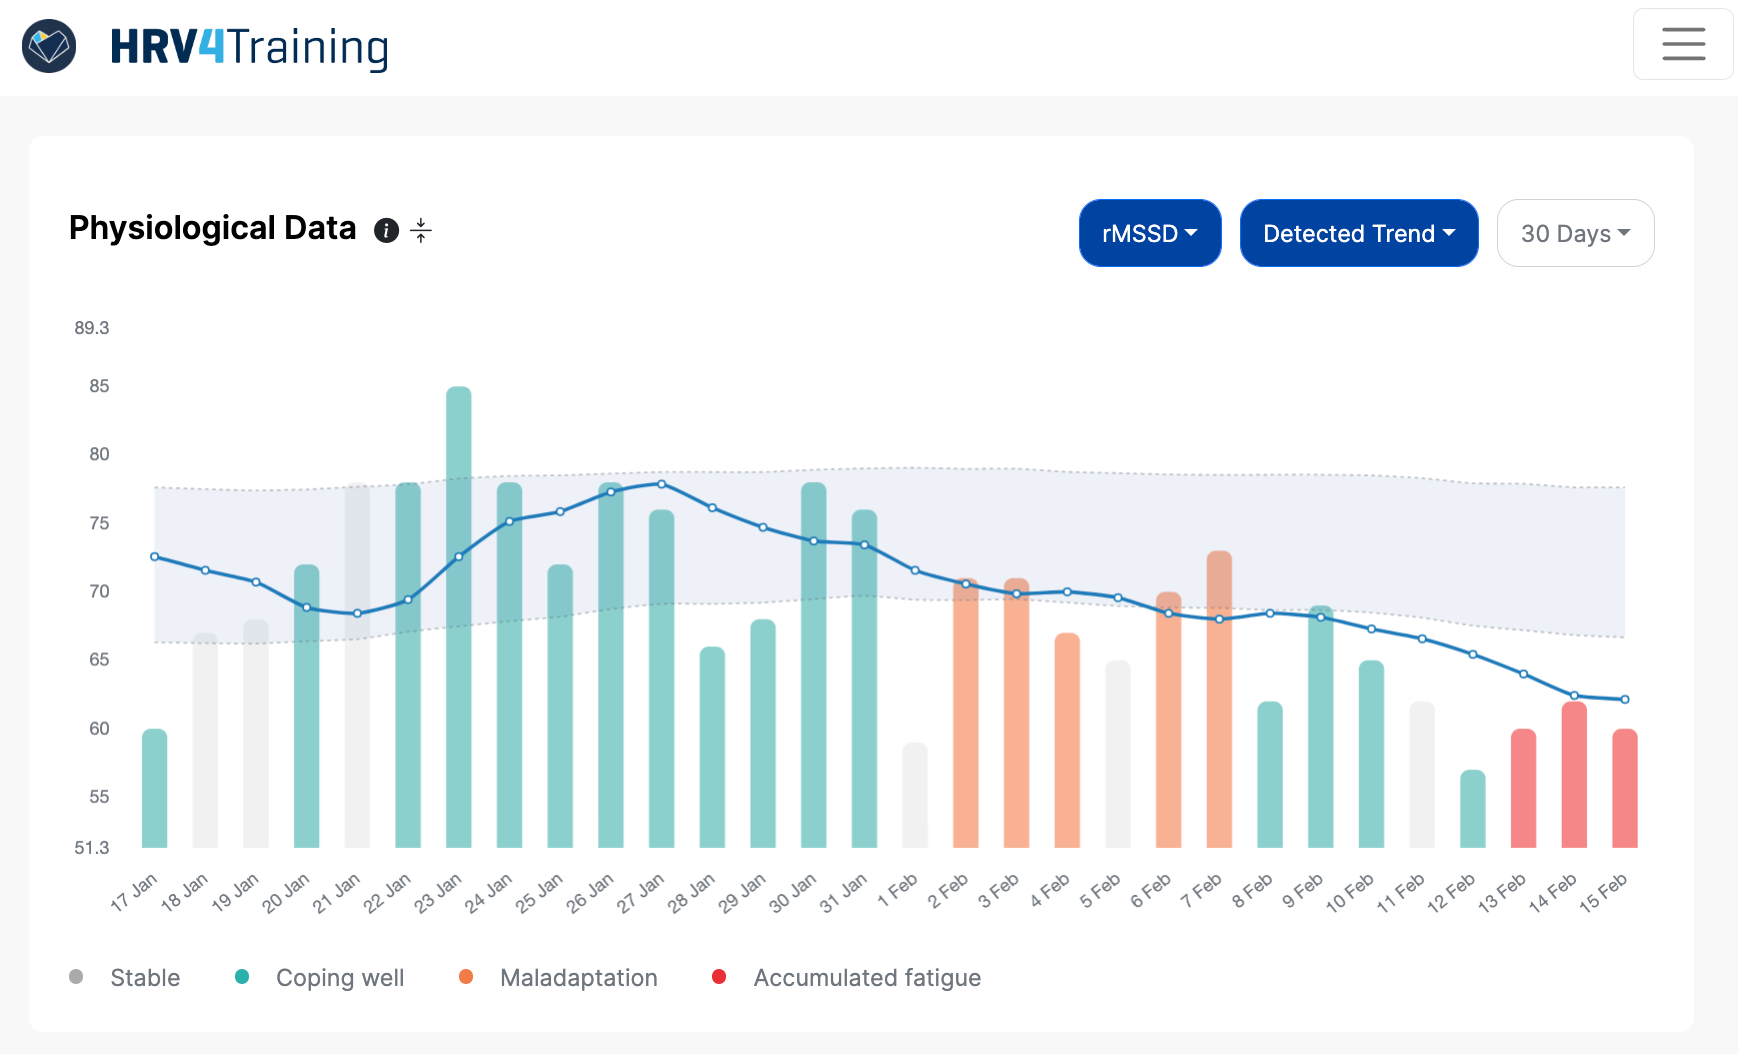Click the gray bar on 21 Jan
This screenshot has width=1738, height=1054.
click(355, 660)
